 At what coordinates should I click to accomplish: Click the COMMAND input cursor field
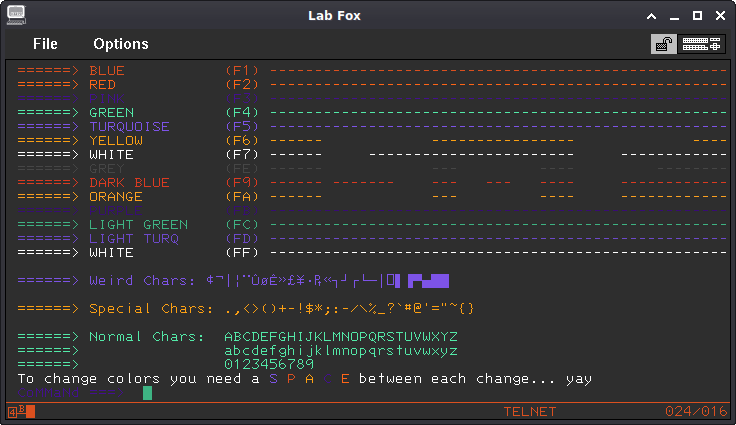point(147,393)
